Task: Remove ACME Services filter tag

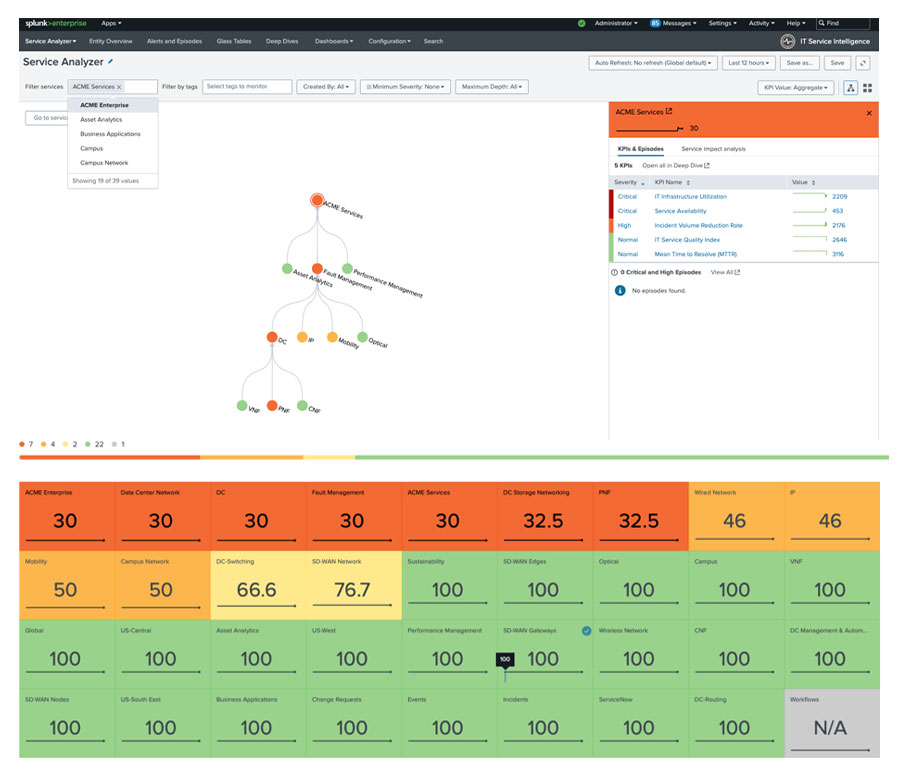Action: tap(119, 87)
